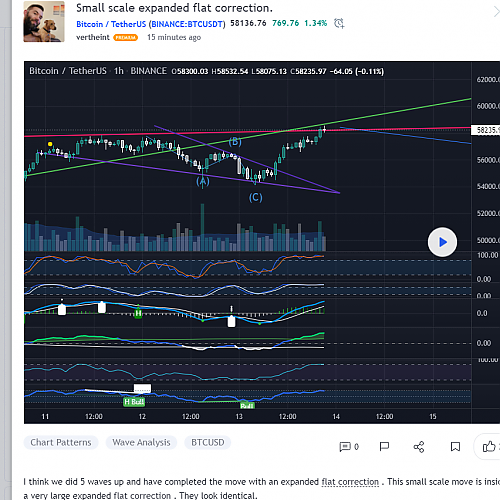Click the (A) wave label on chart

click(203, 181)
